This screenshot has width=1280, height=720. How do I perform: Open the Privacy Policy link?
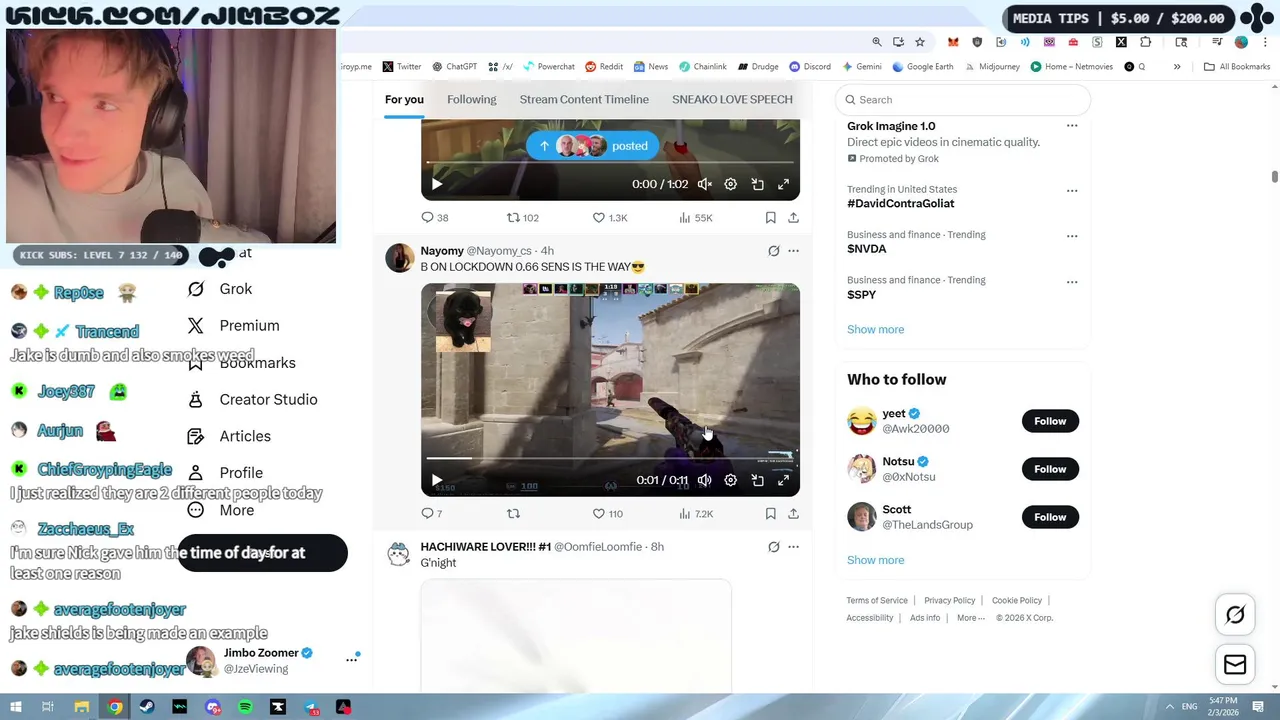point(949,600)
